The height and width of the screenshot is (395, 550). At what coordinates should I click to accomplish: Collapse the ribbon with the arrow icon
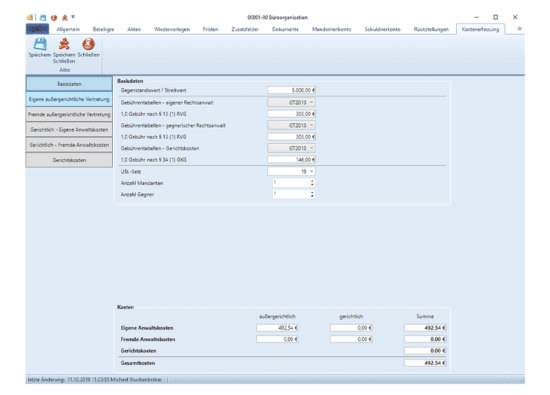pyautogui.click(x=519, y=29)
